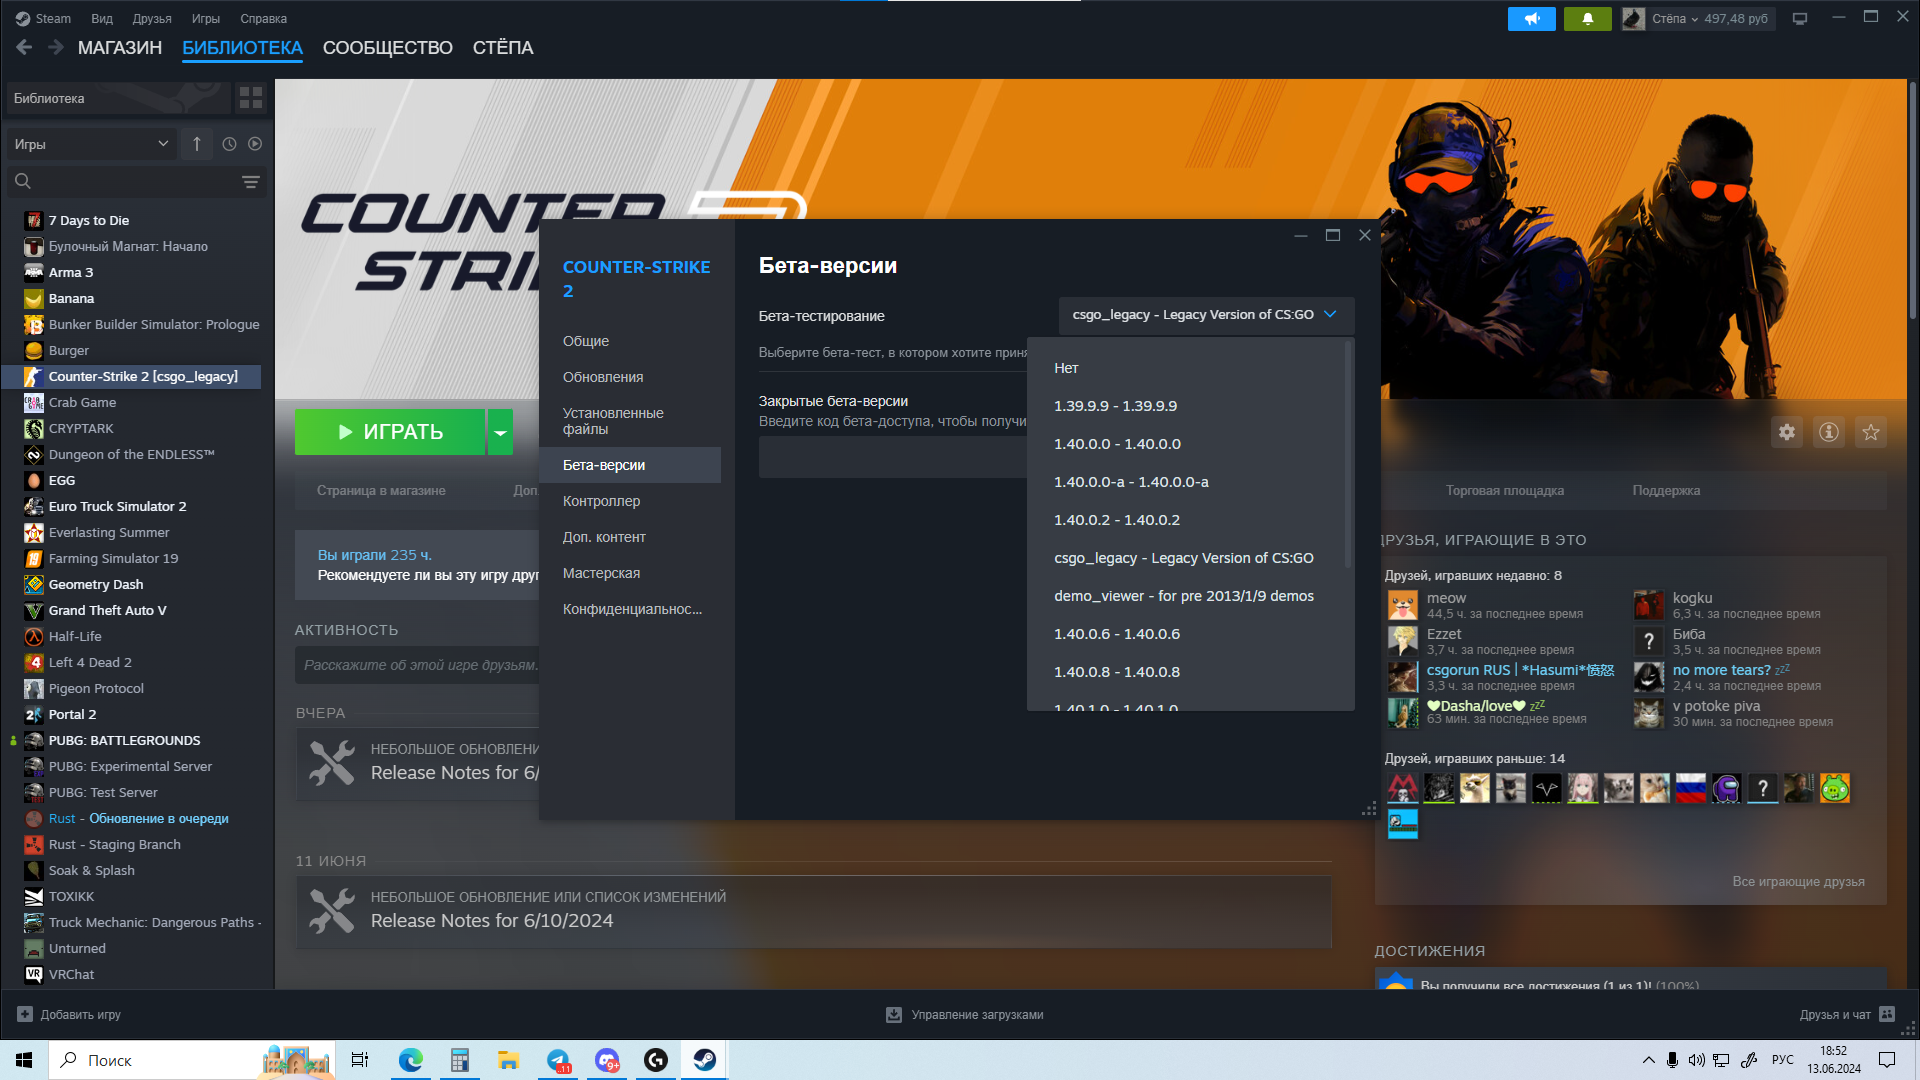Image resolution: width=1920 pixels, height=1080 pixels.
Task: Click the green ИГРАТЬ button
Action: coord(390,432)
